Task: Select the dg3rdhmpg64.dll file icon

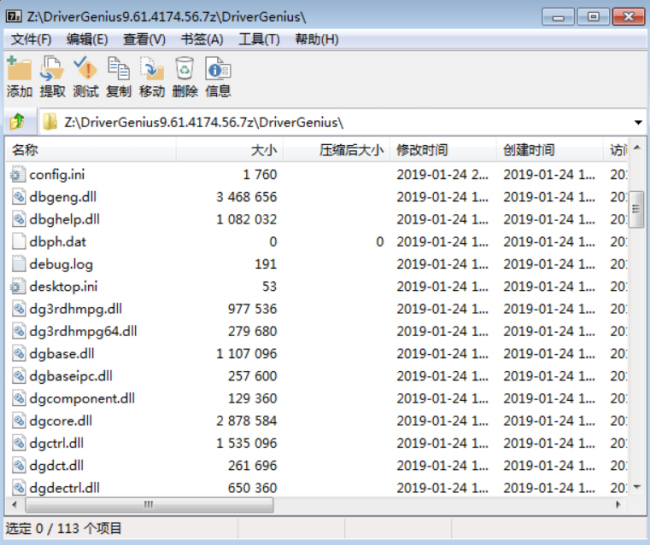Action: 18,331
